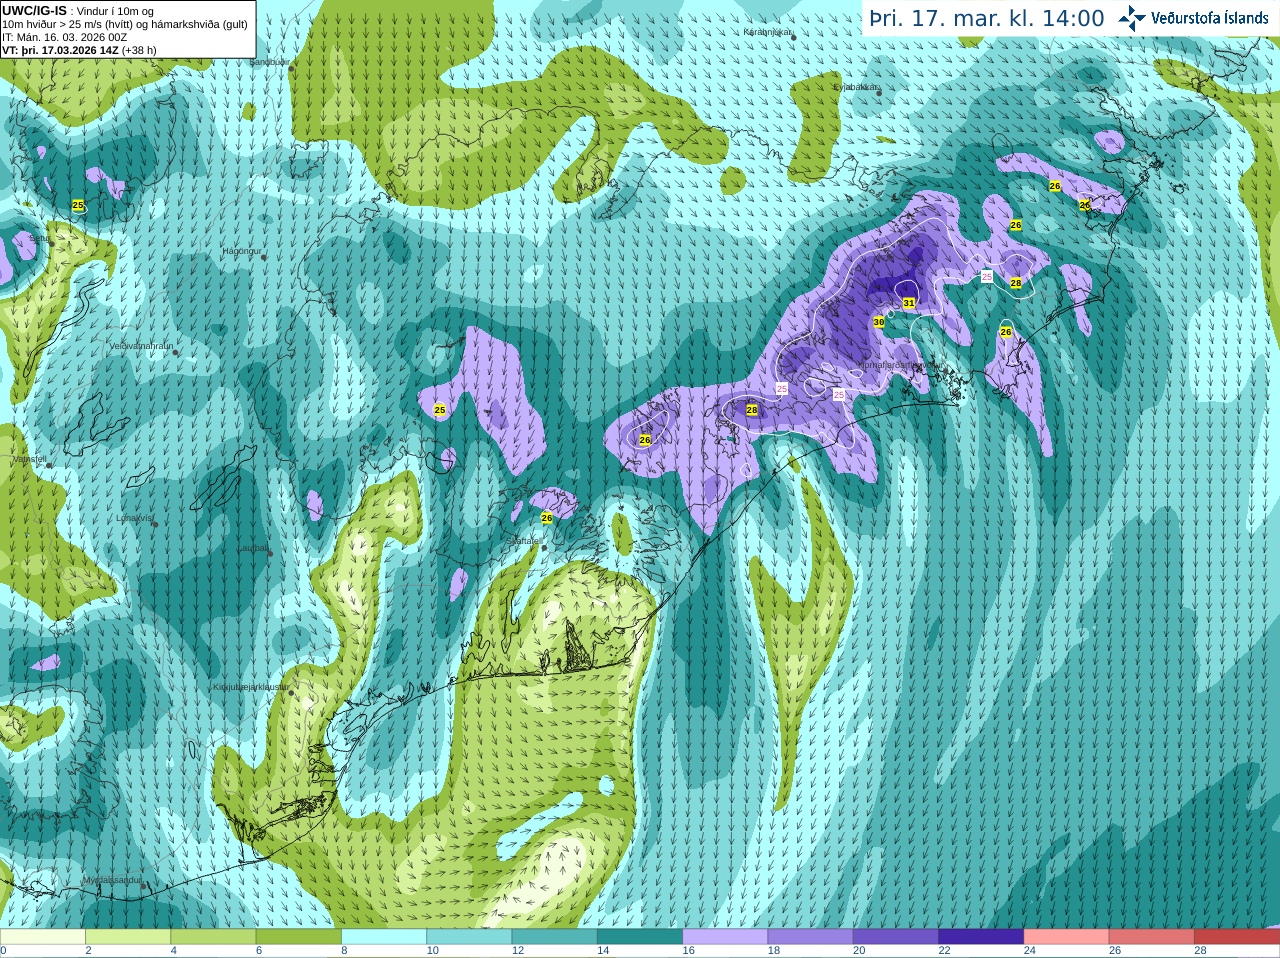Click the red legend swatch above 28 m/s

1237,937
